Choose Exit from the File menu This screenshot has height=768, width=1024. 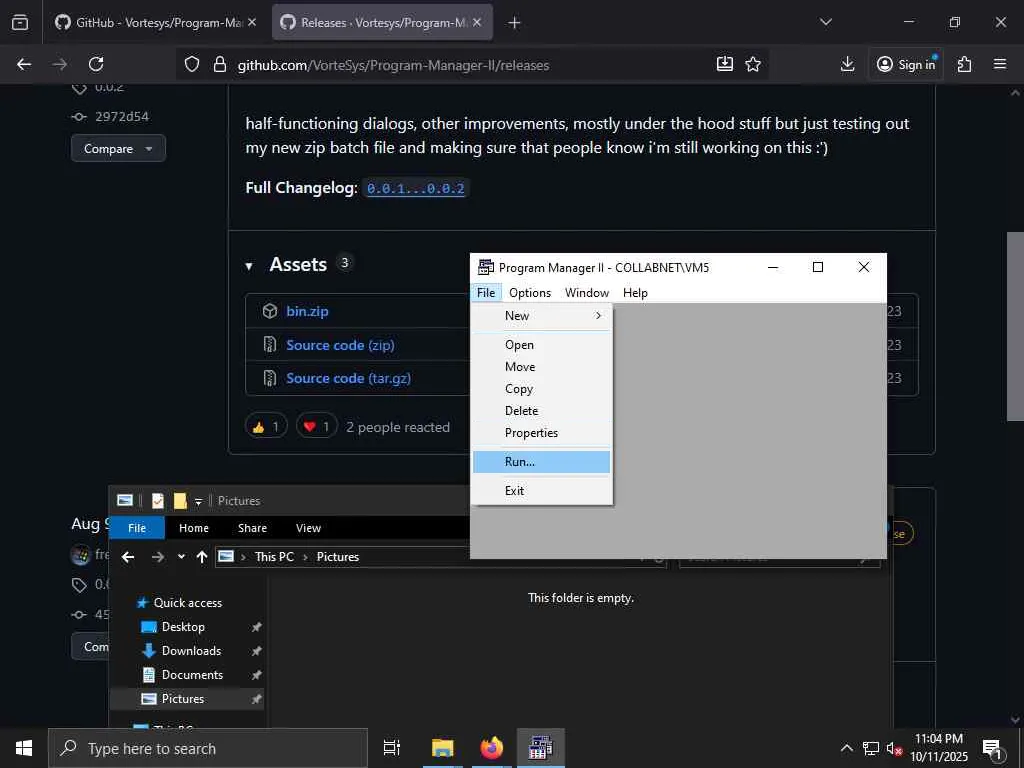[541, 490]
